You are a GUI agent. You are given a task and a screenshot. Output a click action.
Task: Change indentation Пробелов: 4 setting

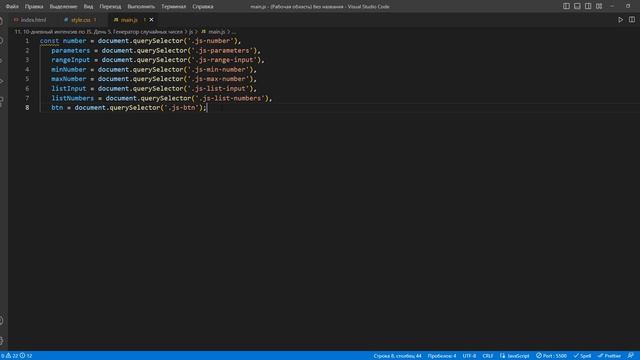point(442,356)
